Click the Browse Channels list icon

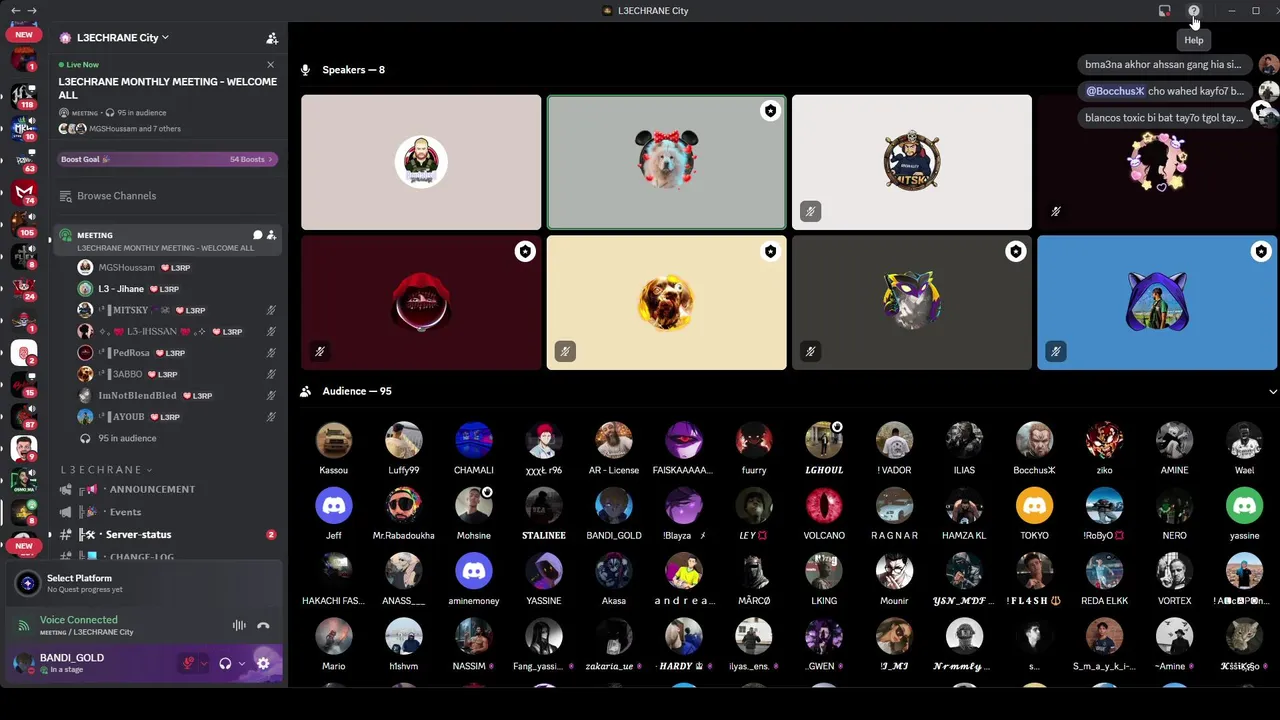tap(66, 196)
